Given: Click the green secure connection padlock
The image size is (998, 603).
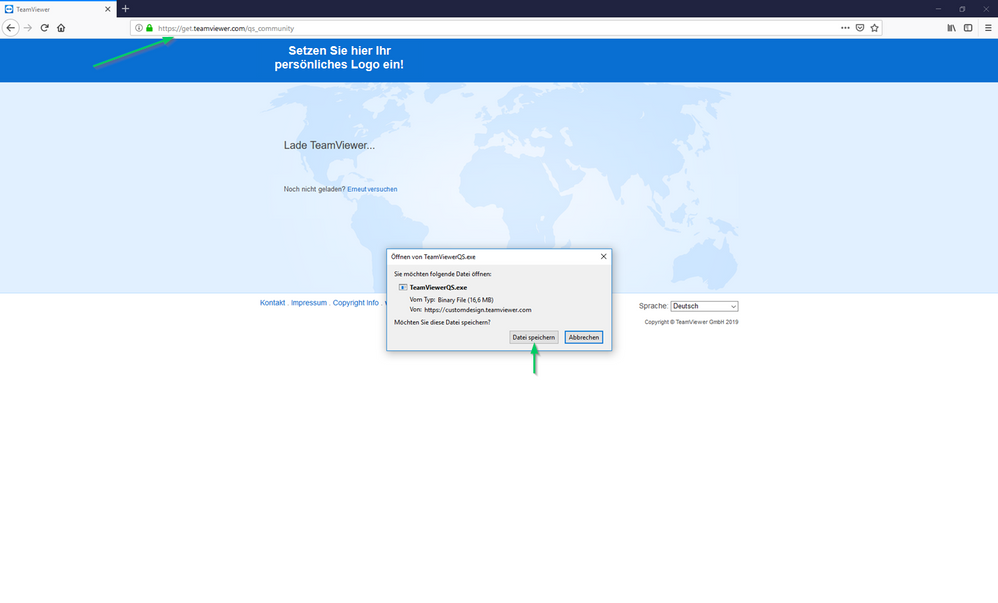Looking at the screenshot, I should [x=150, y=28].
